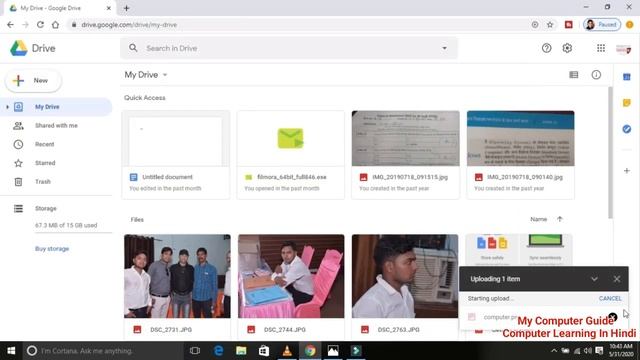Click the search magnifier icon
This screenshot has height=360, width=640.
pos(133,48)
